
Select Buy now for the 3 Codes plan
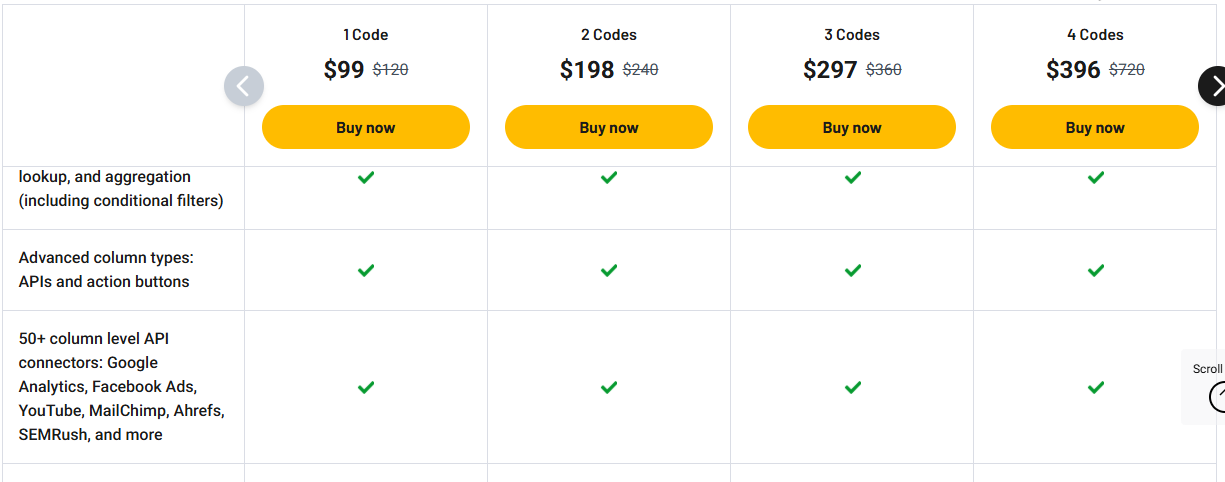point(852,127)
